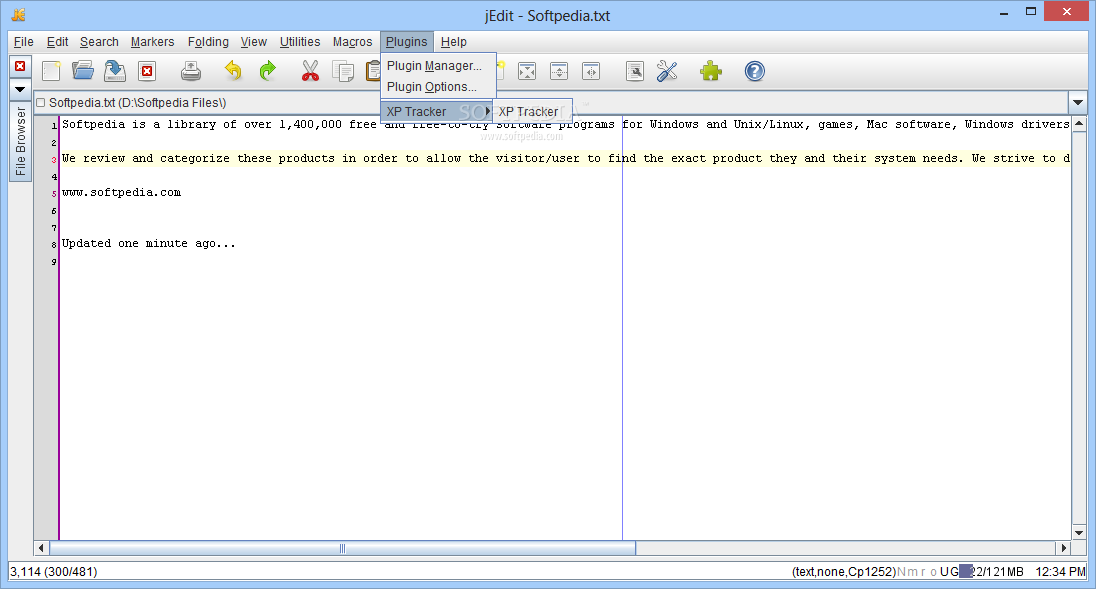The height and width of the screenshot is (589, 1096).
Task: Open Plugin Manager via green puzzle icon
Action: pyautogui.click(x=711, y=71)
